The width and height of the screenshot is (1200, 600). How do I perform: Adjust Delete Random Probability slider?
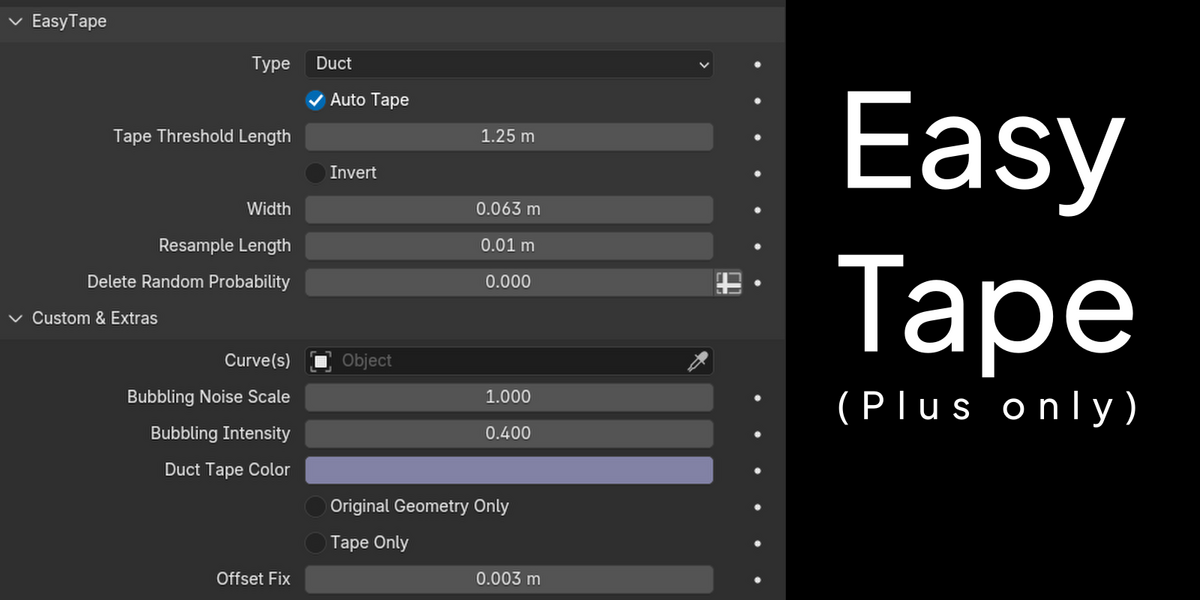(509, 283)
